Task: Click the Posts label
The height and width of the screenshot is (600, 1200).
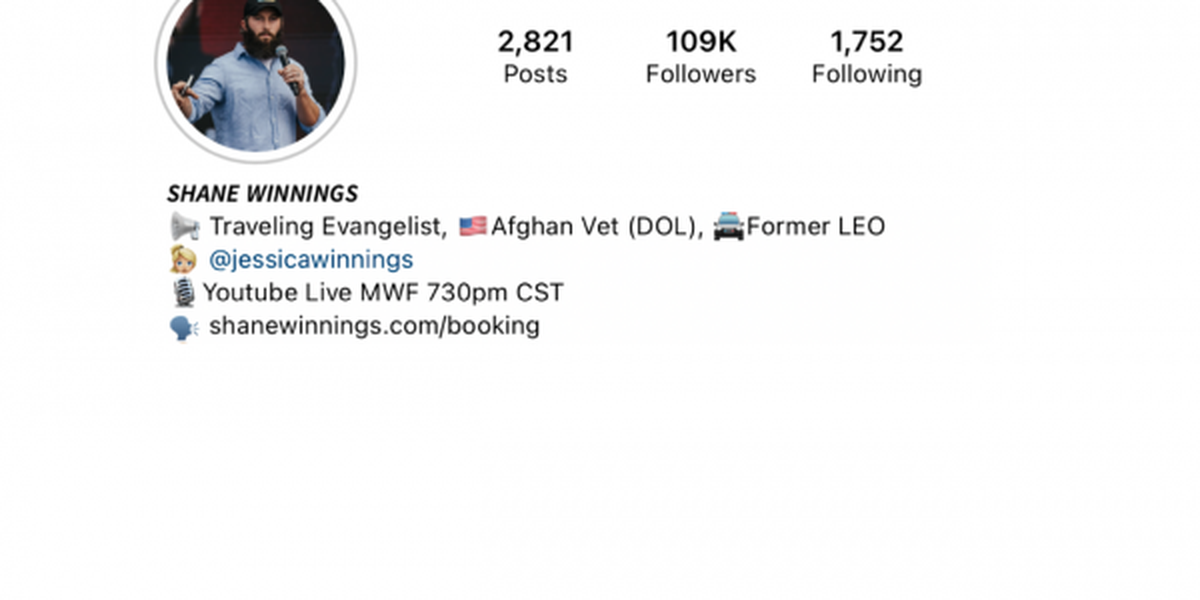Action: pyautogui.click(x=535, y=74)
